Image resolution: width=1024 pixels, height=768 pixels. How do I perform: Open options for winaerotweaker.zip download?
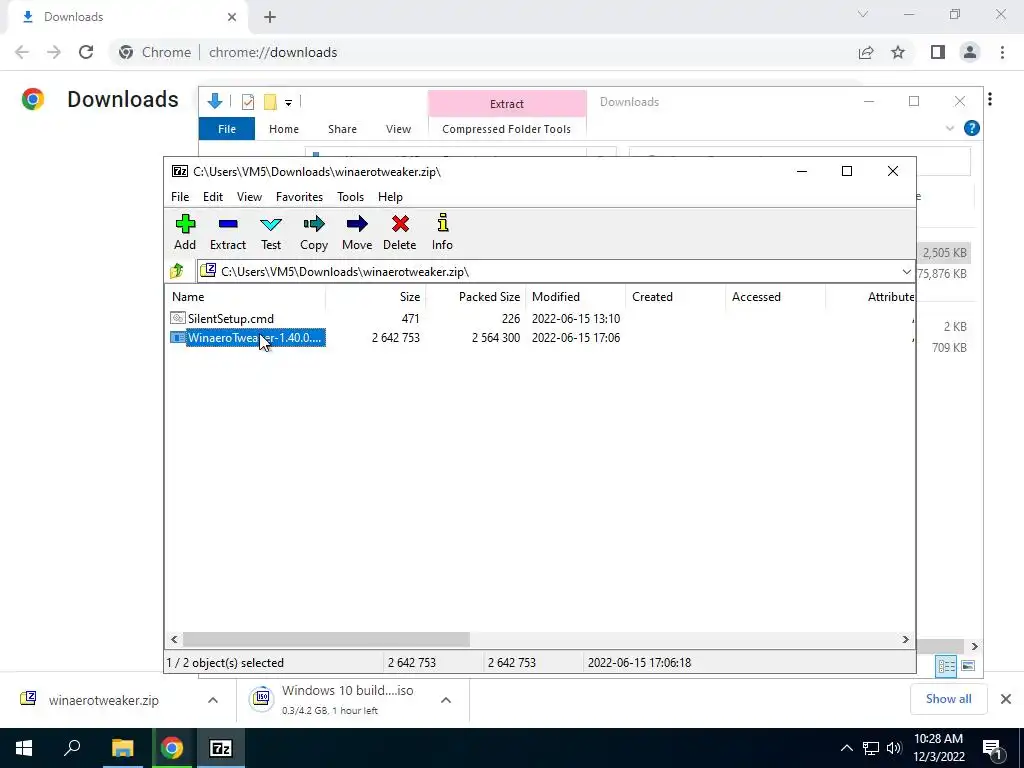pos(213,700)
